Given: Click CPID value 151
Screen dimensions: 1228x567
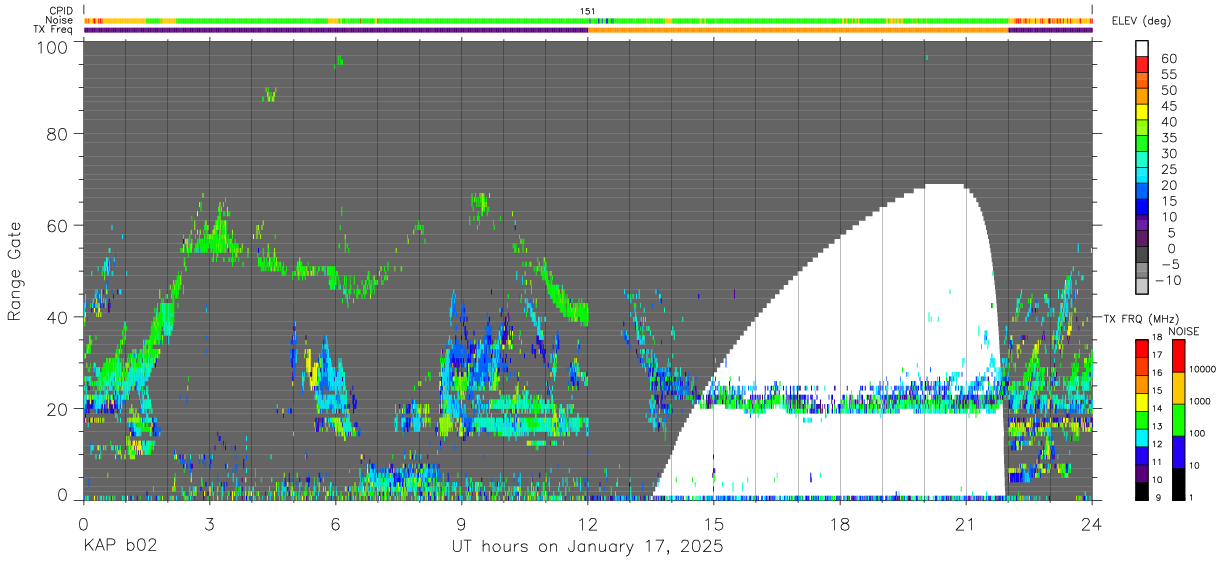Looking at the screenshot, I should tap(588, 11).
